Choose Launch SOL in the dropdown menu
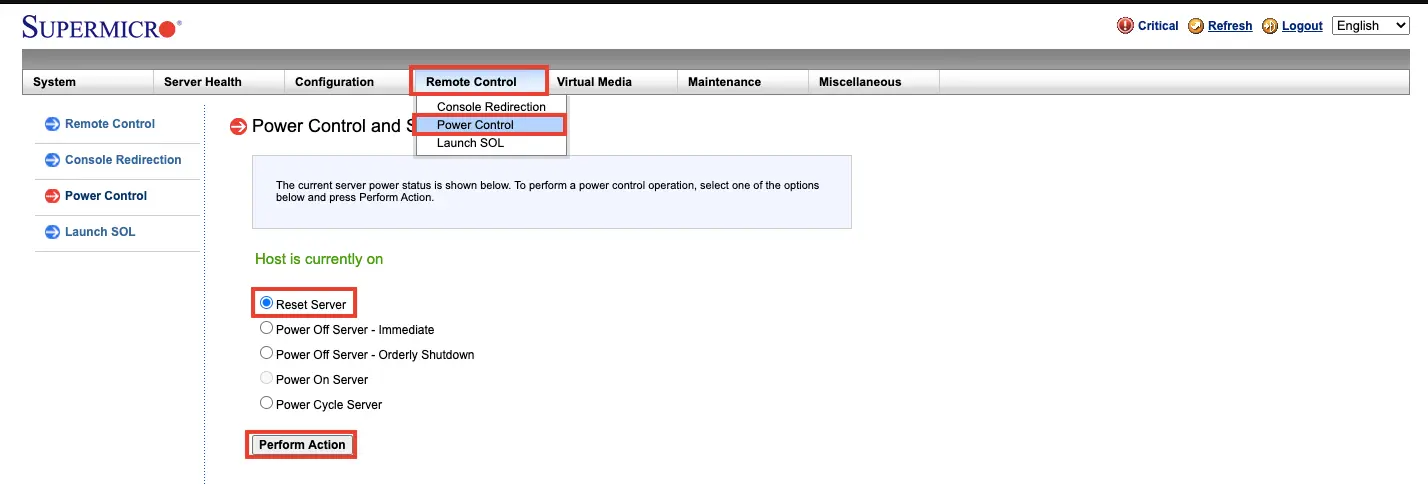The width and height of the screenshot is (1428, 484). click(491, 143)
